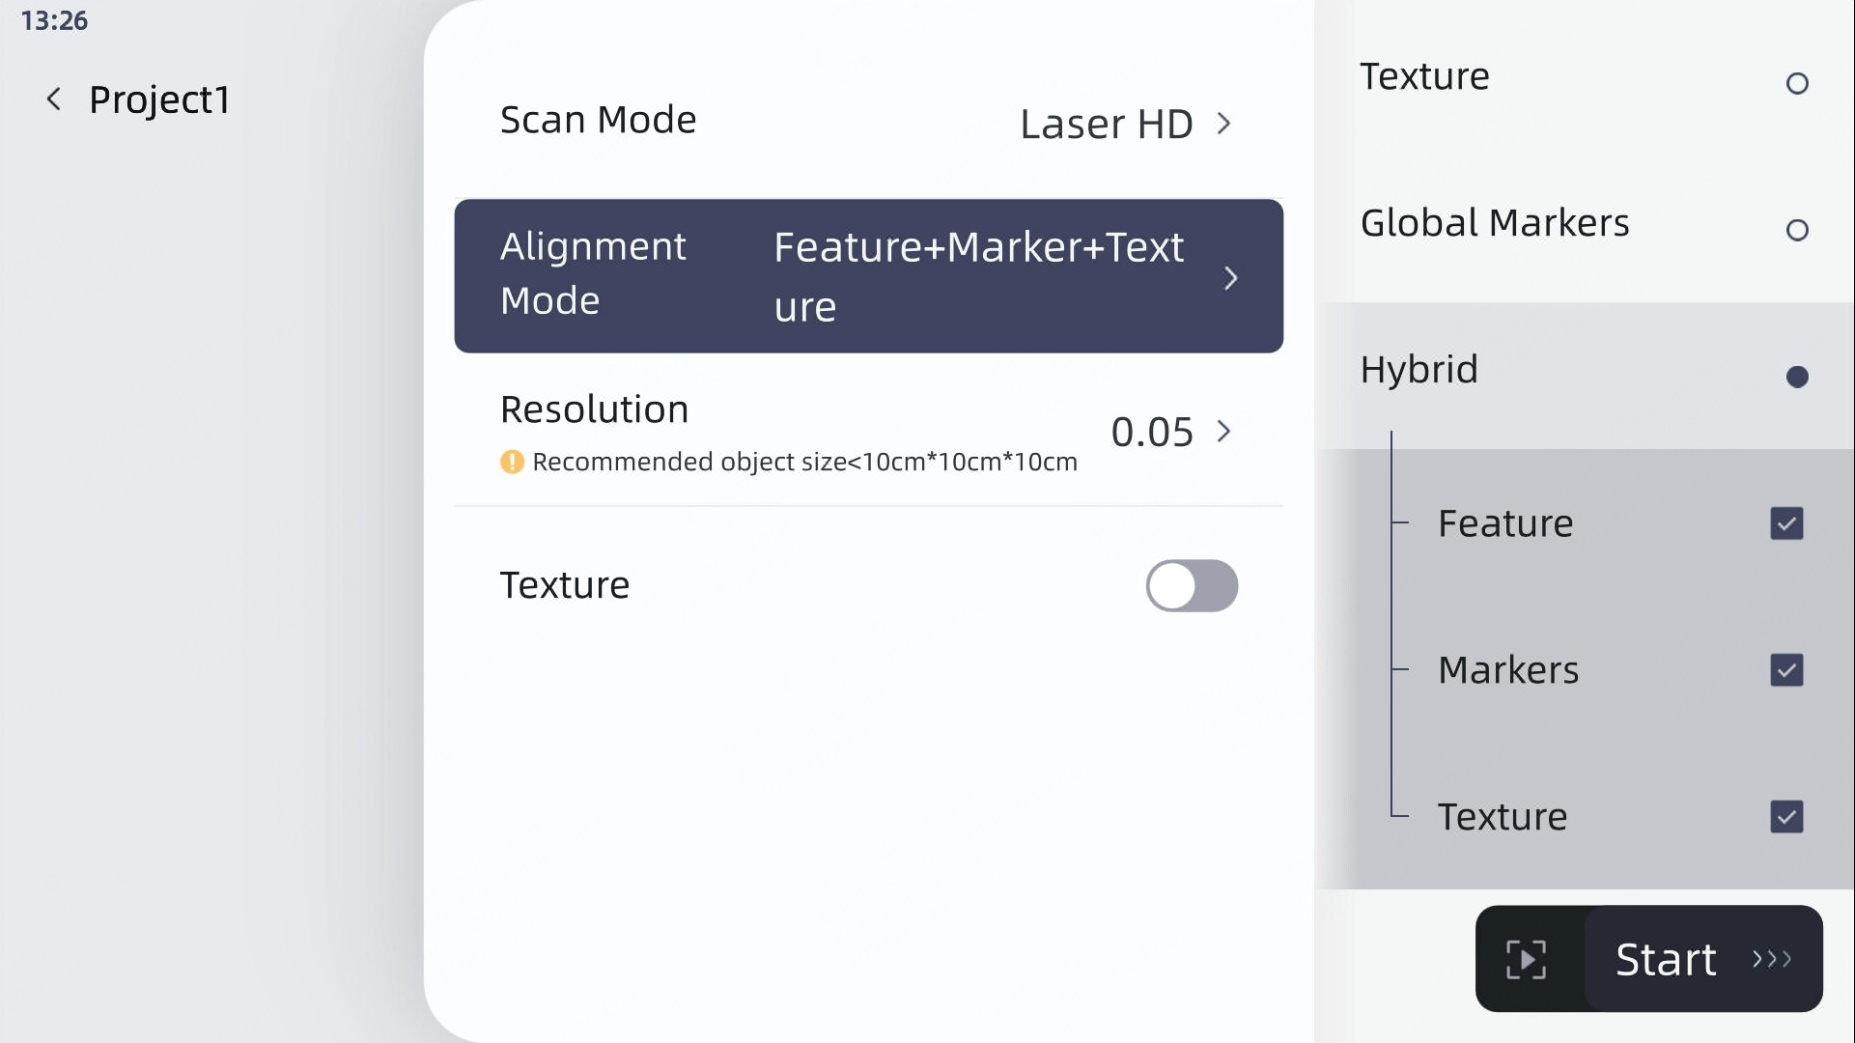Image resolution: width=1855 pixels, height=1043 pixels.
Task: Select the Texture alignment radio button
Action: (x=1796, y=84)
